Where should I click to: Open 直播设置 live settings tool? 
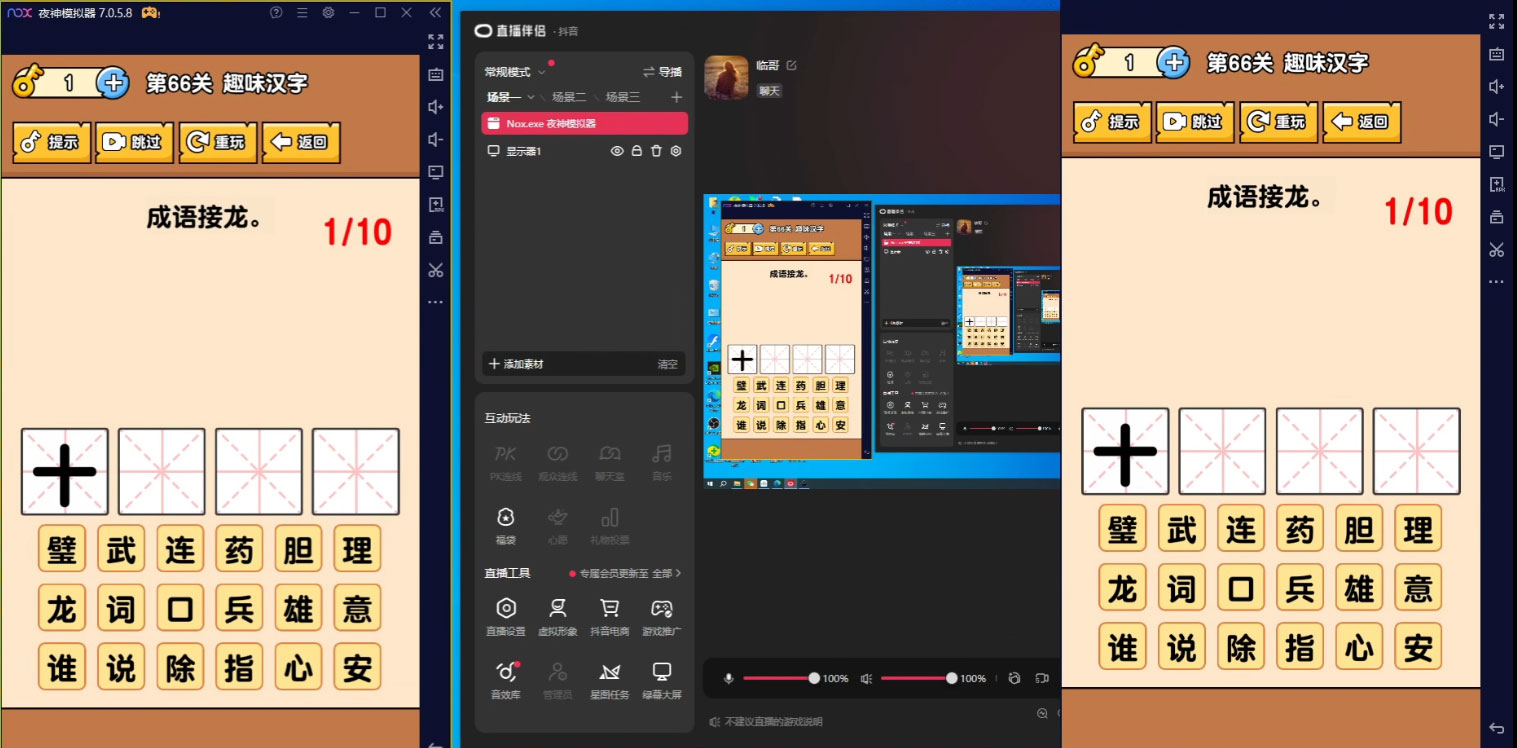(x=506, y=615)
